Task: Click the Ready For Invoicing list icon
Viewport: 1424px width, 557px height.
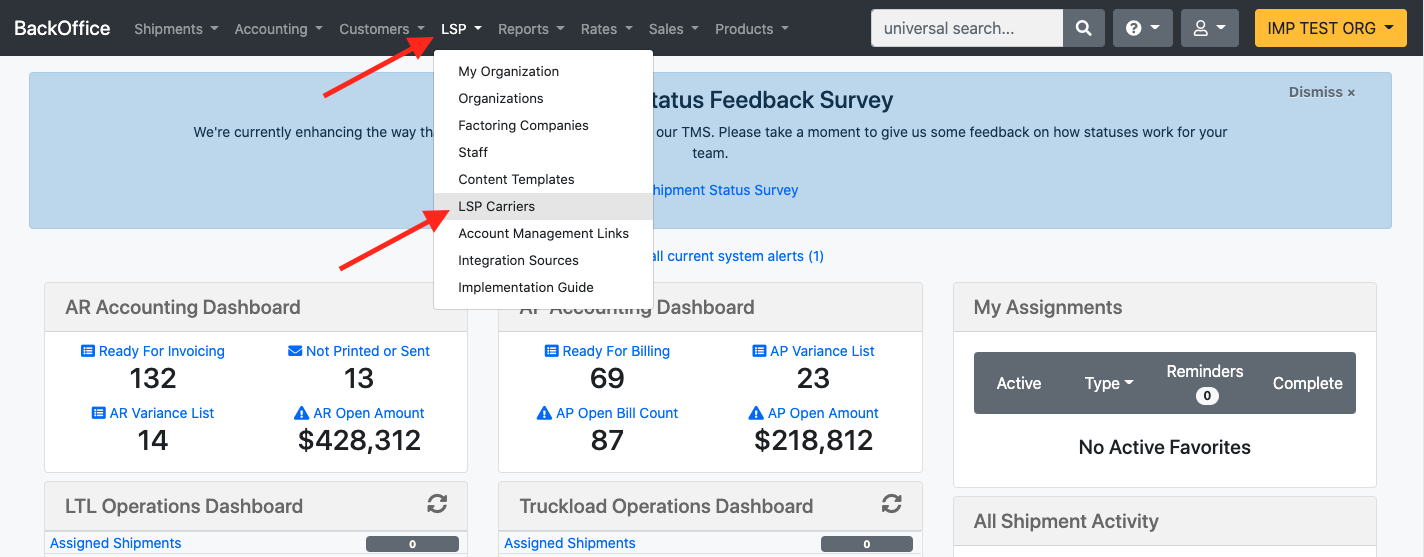Action: pyautogui.click(x=88, y=351)
